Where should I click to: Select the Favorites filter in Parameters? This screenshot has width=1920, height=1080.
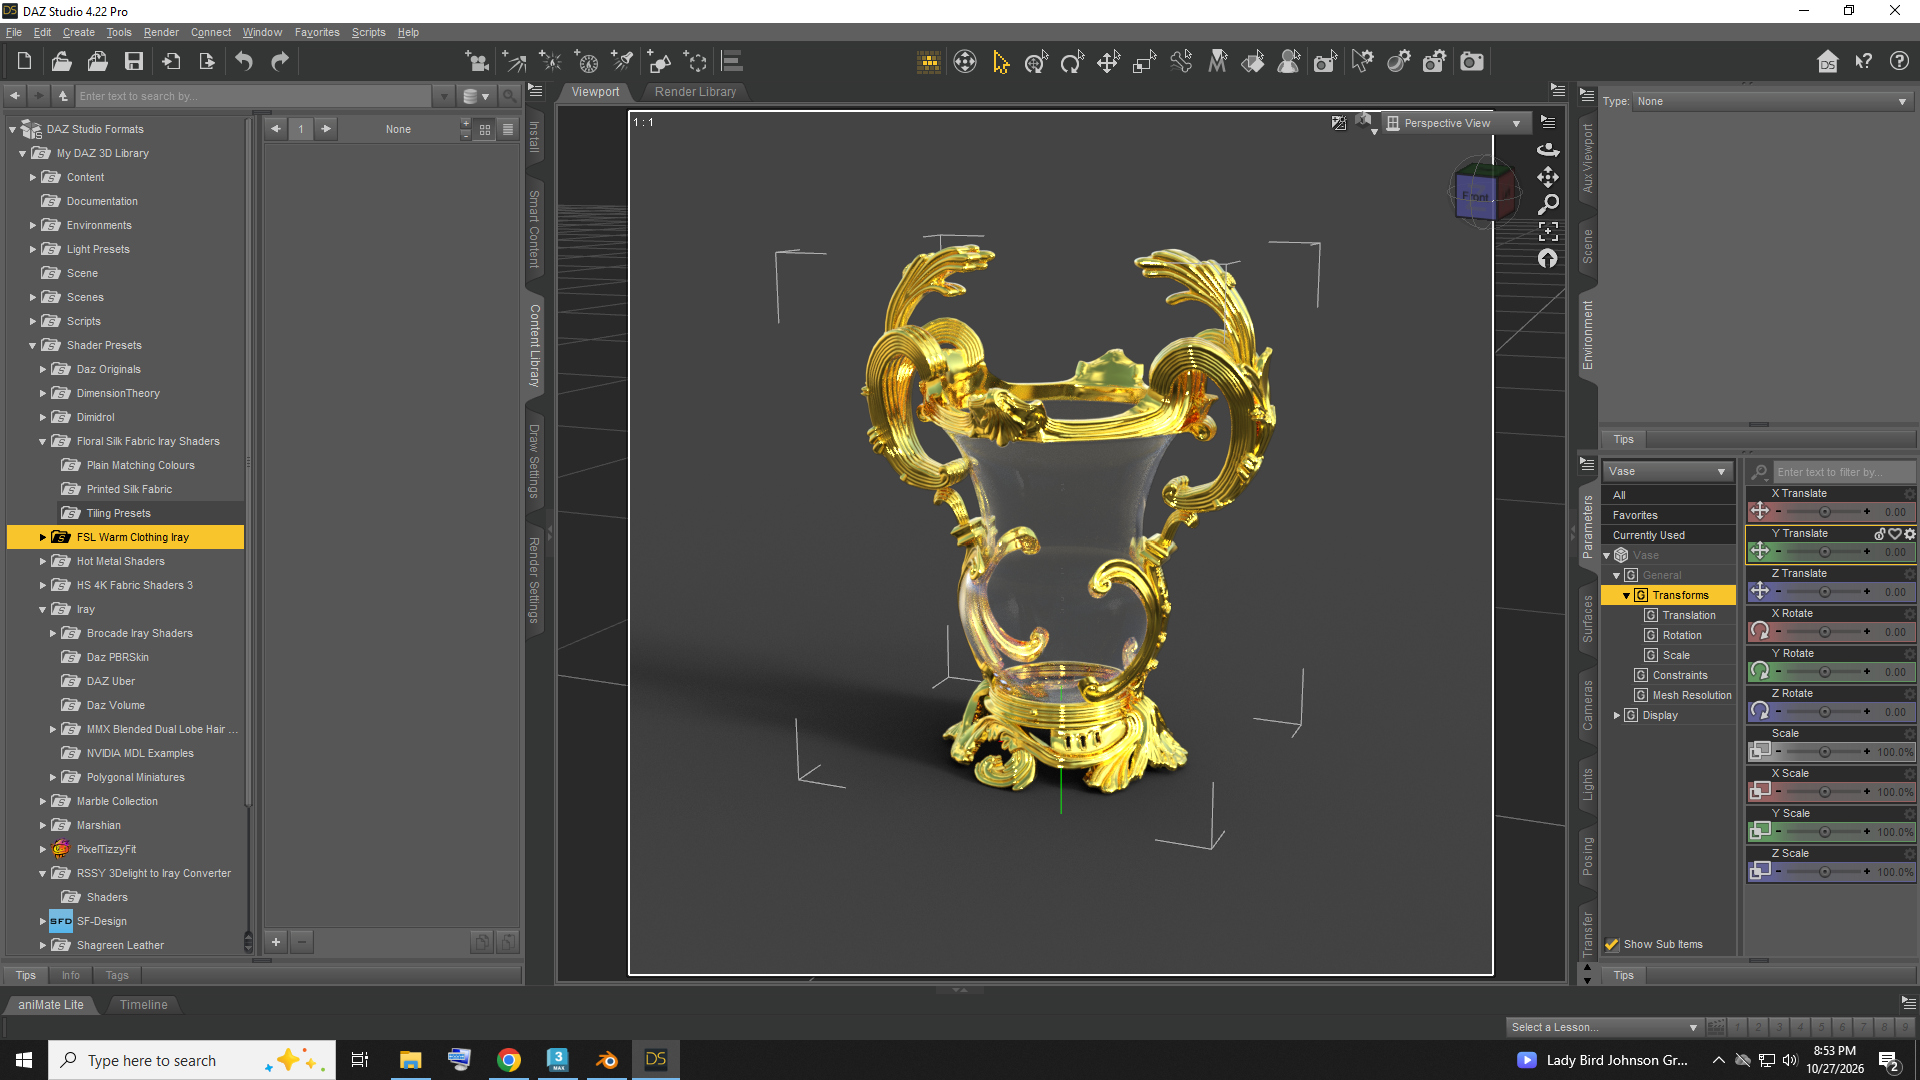coord(1668,516)
